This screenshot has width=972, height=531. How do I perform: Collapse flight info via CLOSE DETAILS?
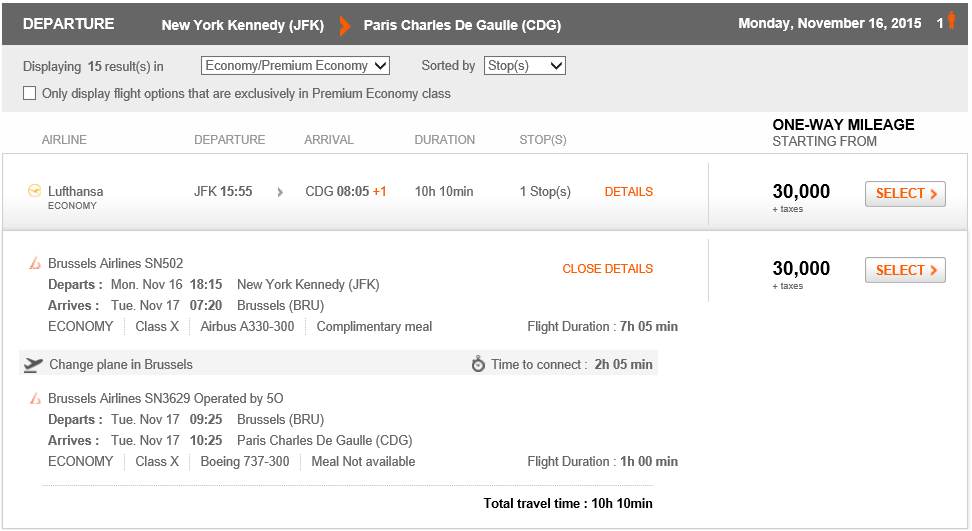[x=608, y=269]
